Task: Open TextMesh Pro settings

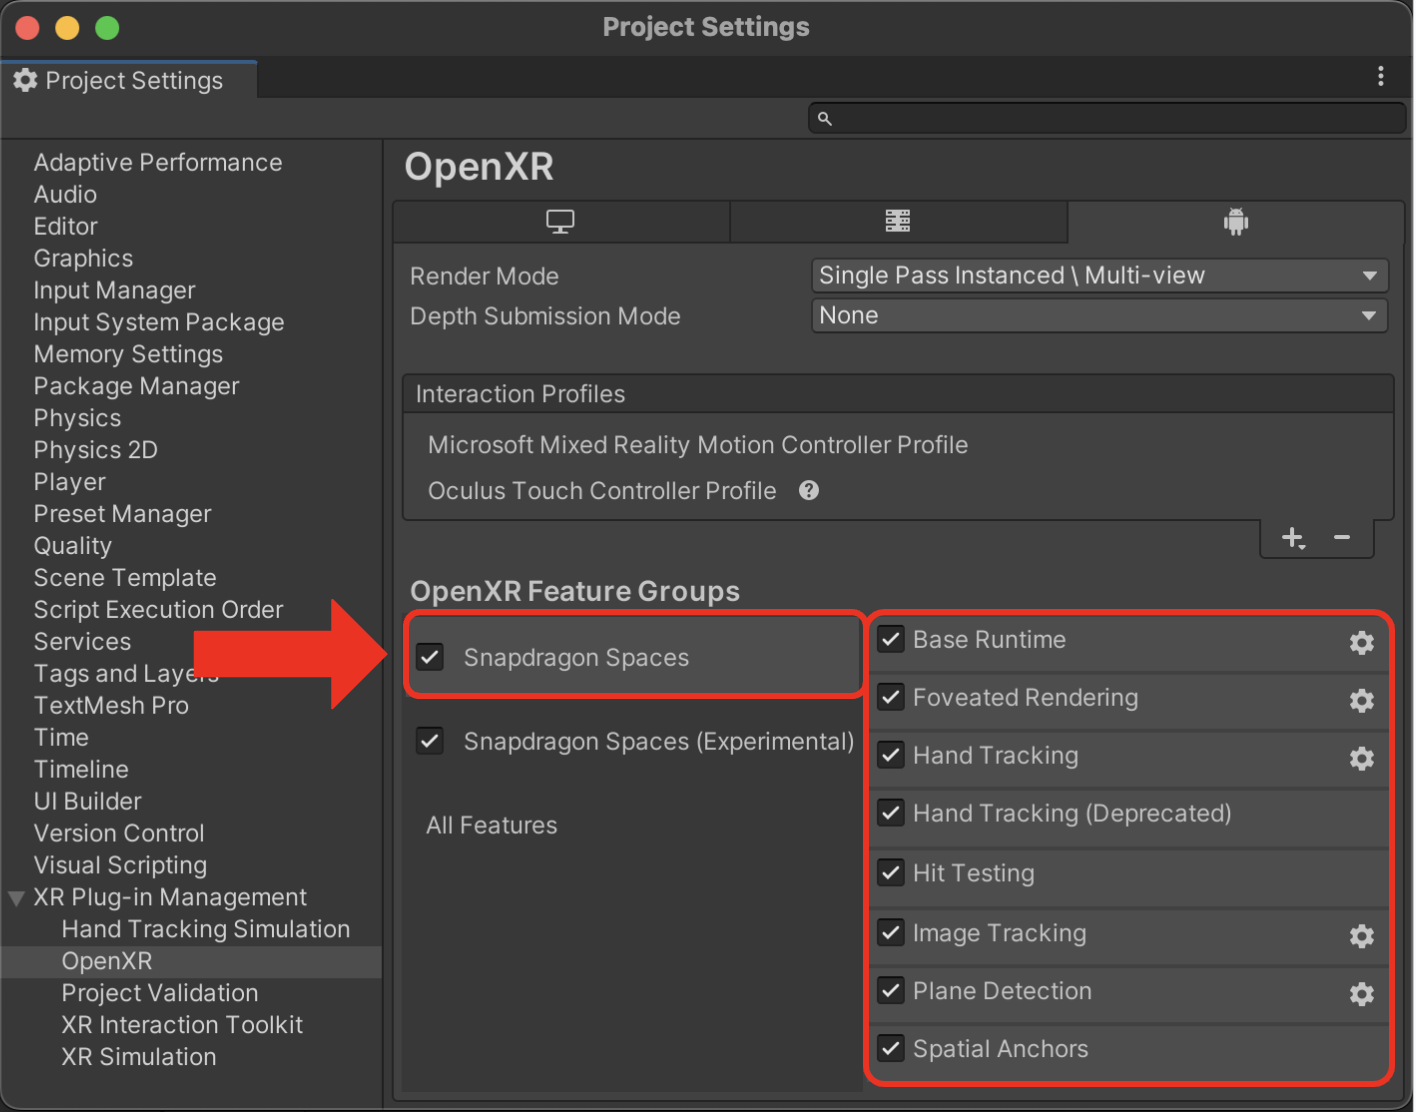Action: [111, 706]
